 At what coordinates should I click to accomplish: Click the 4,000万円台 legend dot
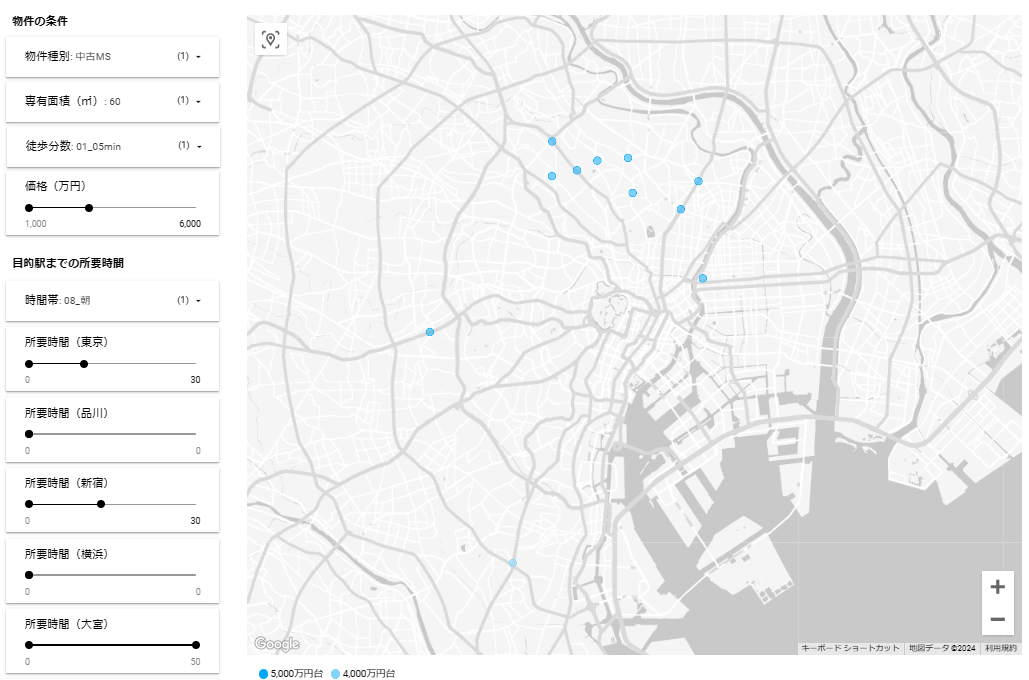coord(335,674)
